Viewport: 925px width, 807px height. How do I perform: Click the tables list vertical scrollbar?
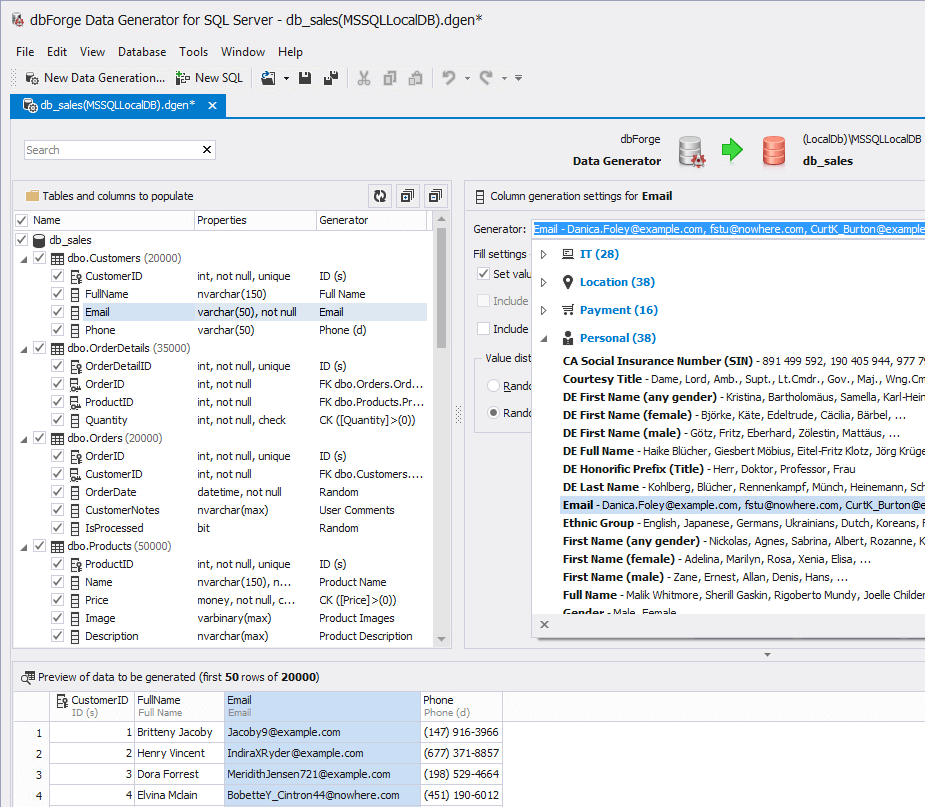[x=441, y=288]
